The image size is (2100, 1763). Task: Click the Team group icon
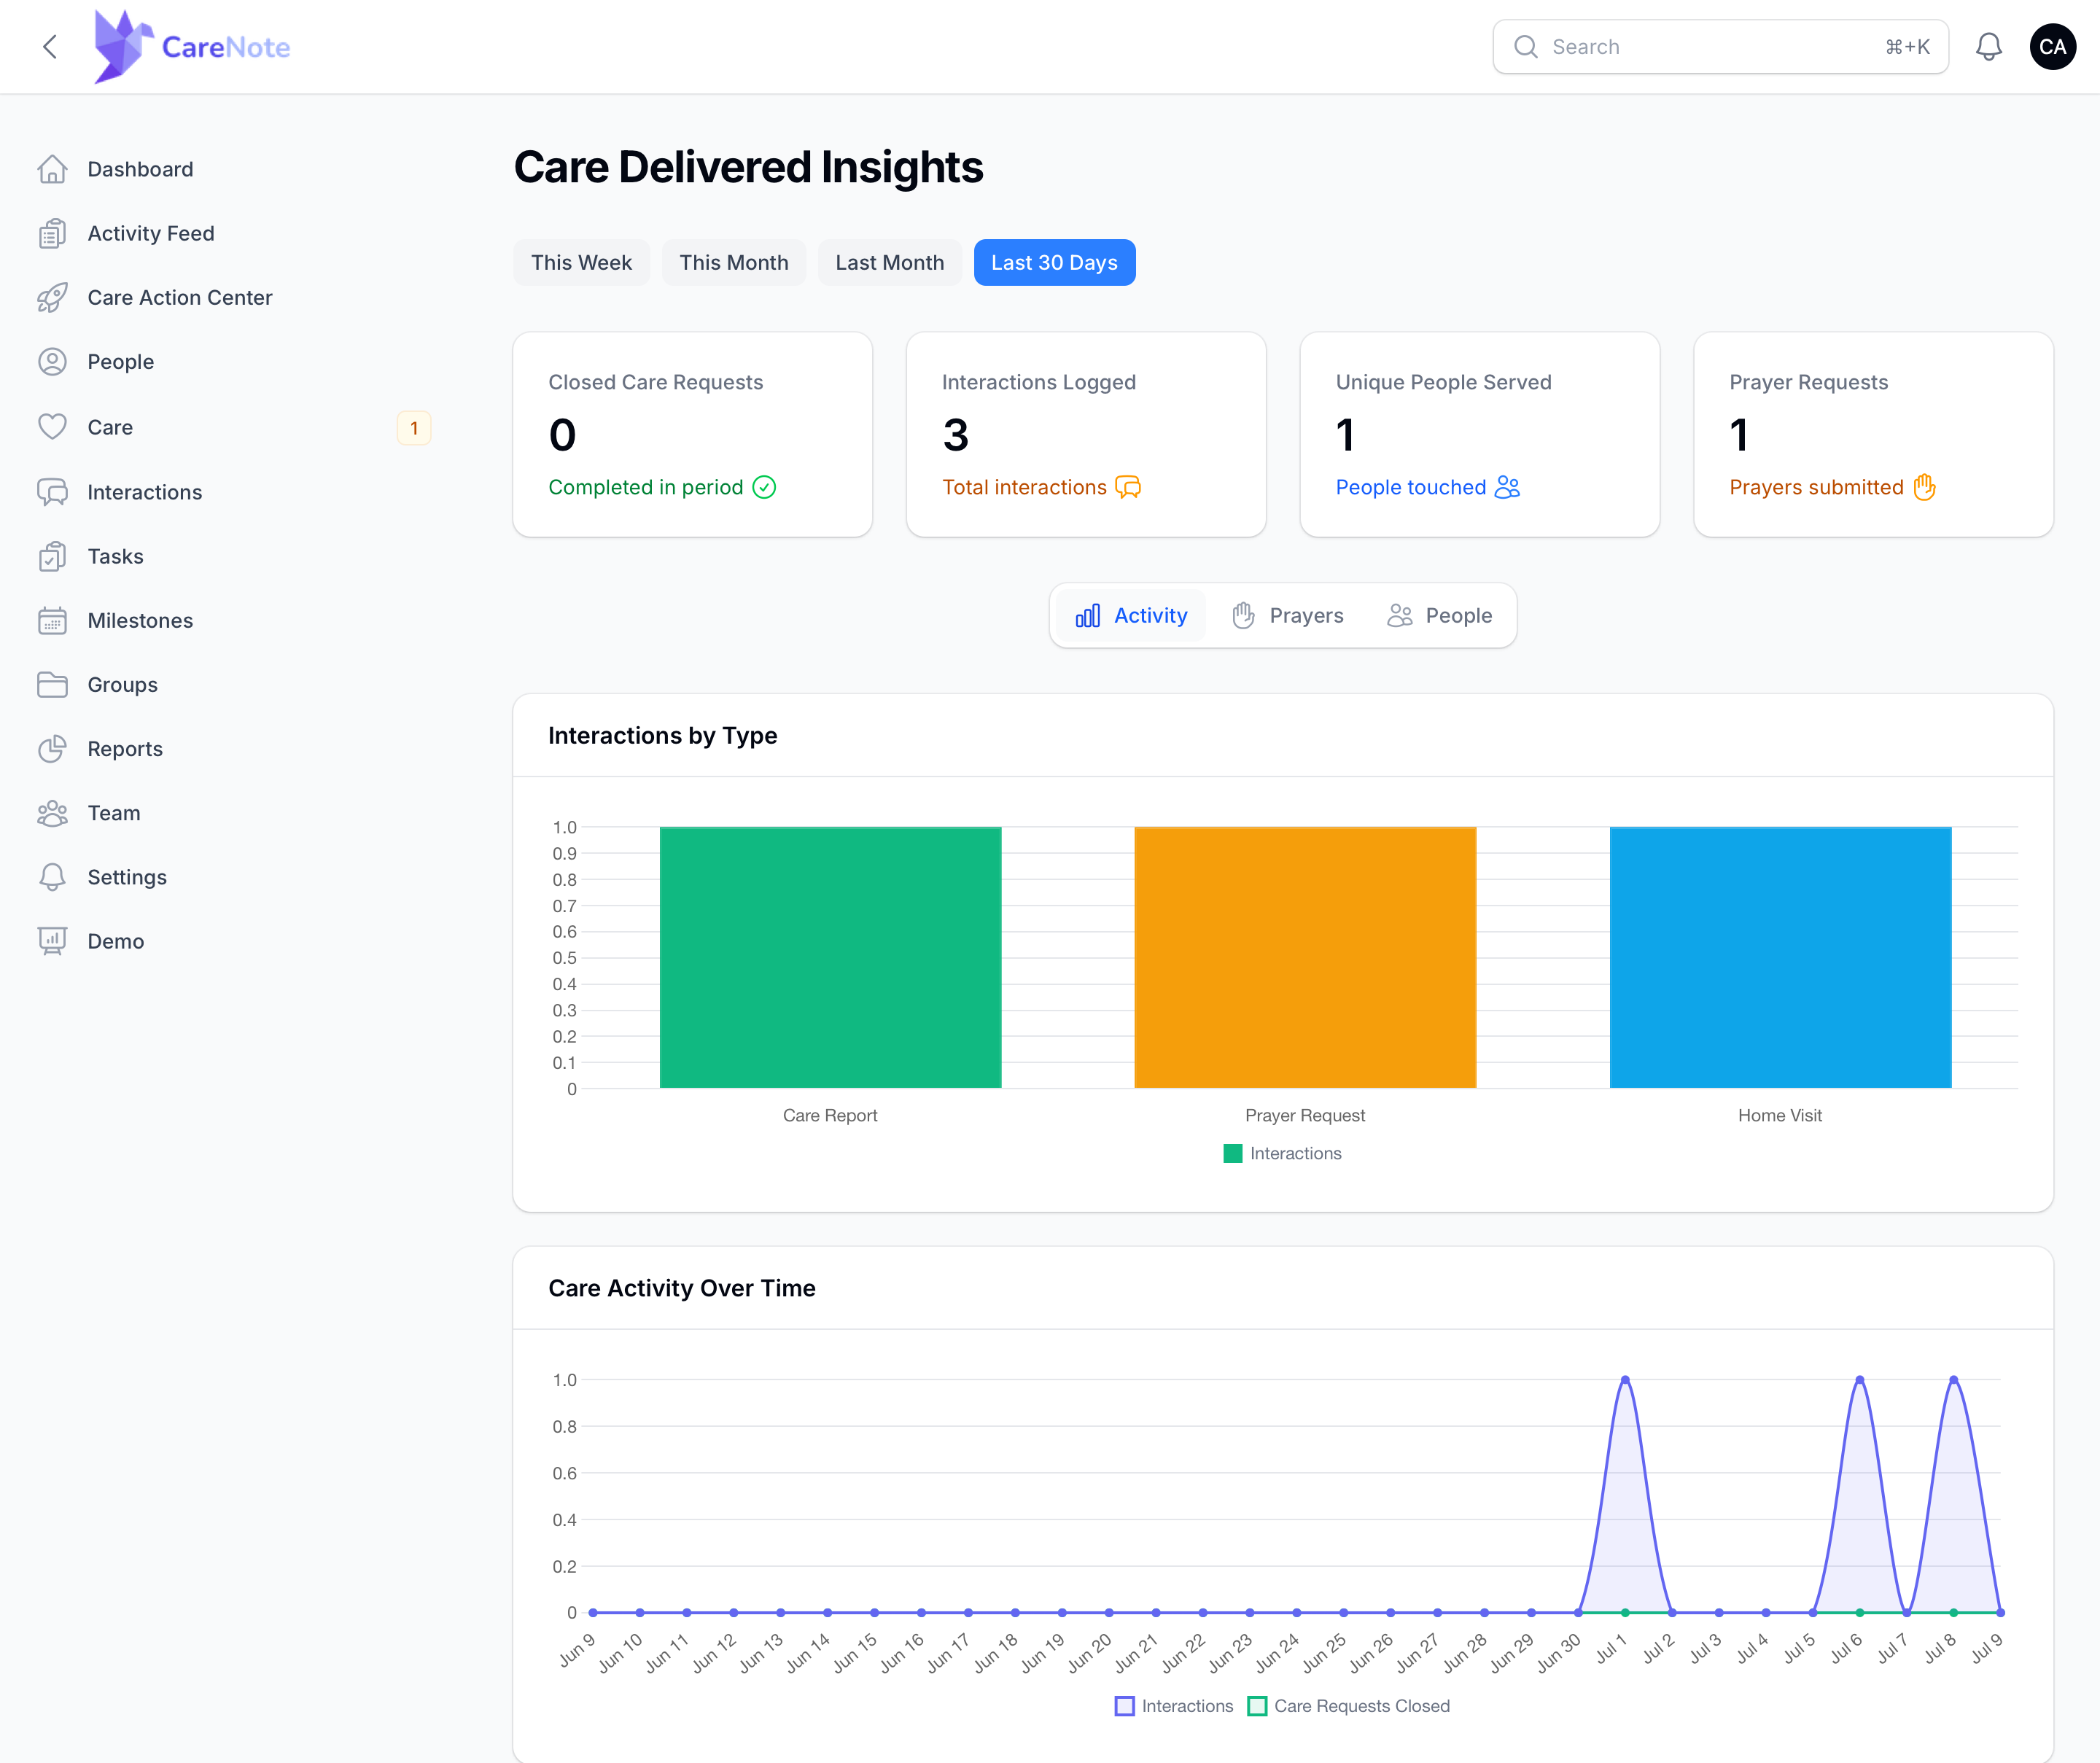52,813
